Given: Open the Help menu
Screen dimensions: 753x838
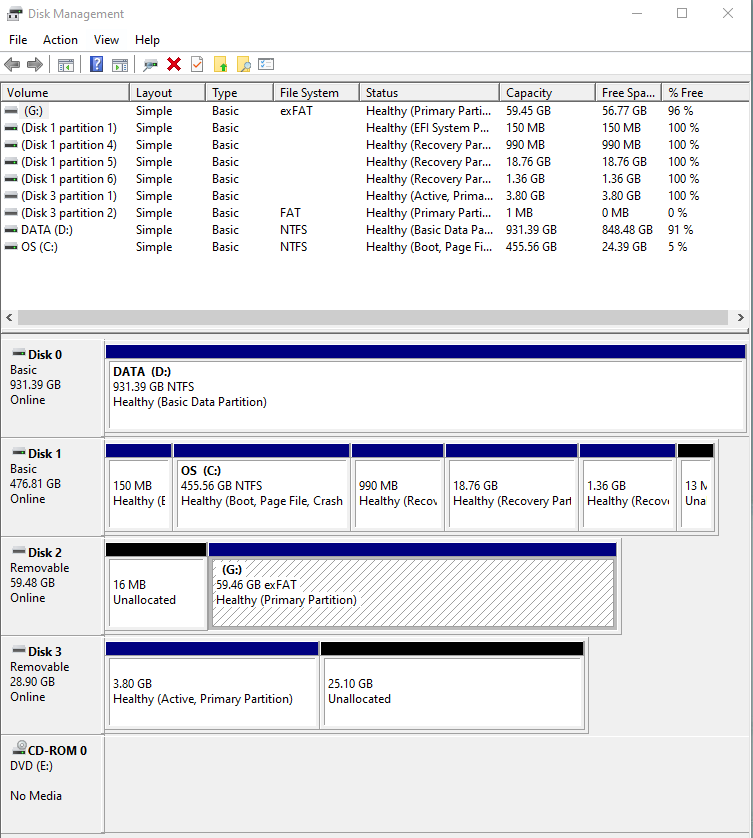Looking at the screenshot, I should click(147, 40).
